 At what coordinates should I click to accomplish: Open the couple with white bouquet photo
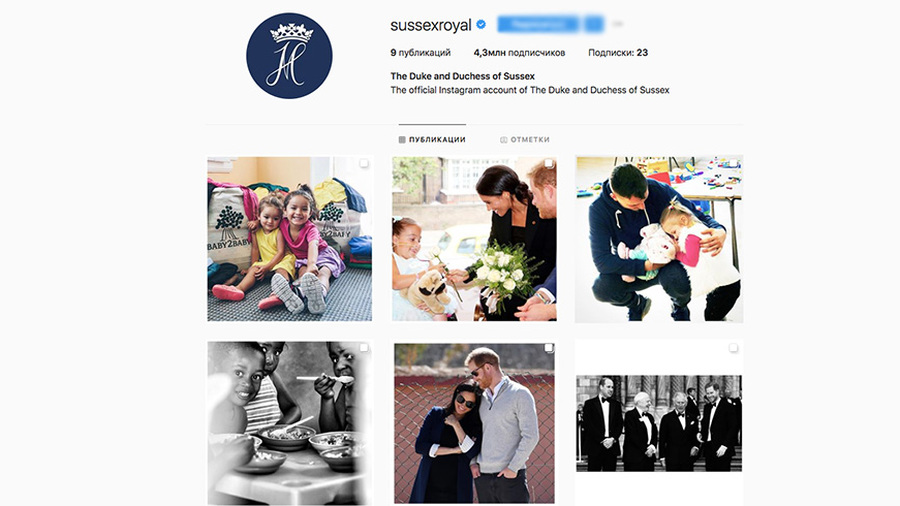tap(474, 239)
